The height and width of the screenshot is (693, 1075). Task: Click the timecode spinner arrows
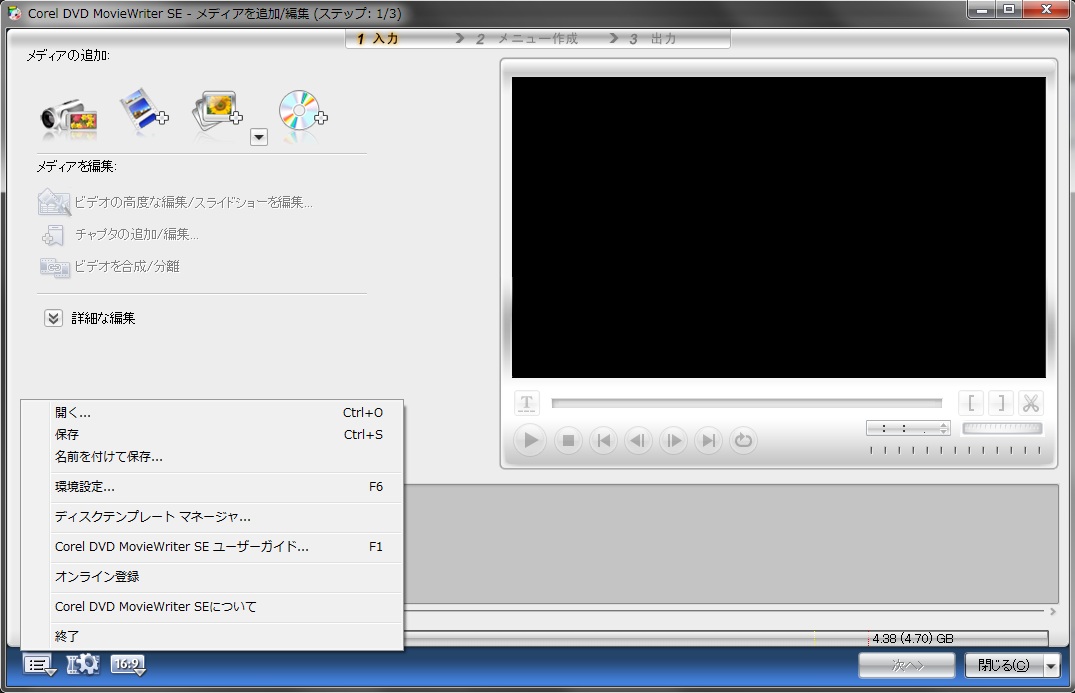click(944, 428)
